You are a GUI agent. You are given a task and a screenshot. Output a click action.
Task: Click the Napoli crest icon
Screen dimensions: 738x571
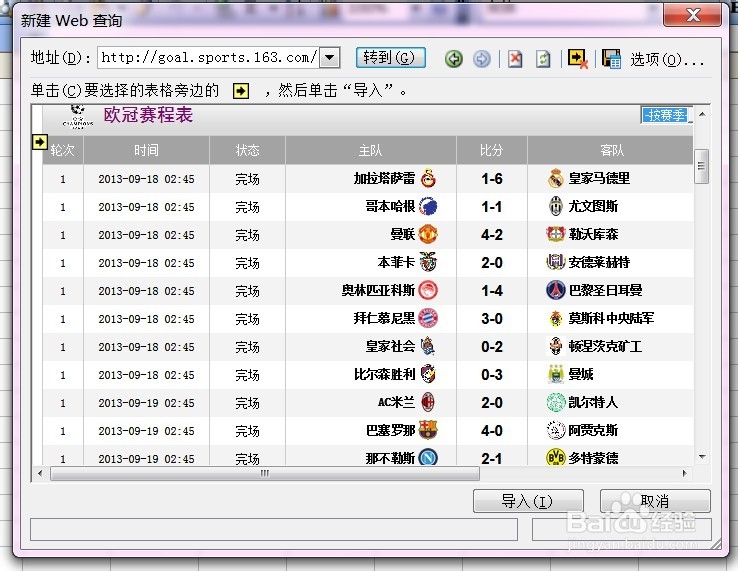click(428, 457)
